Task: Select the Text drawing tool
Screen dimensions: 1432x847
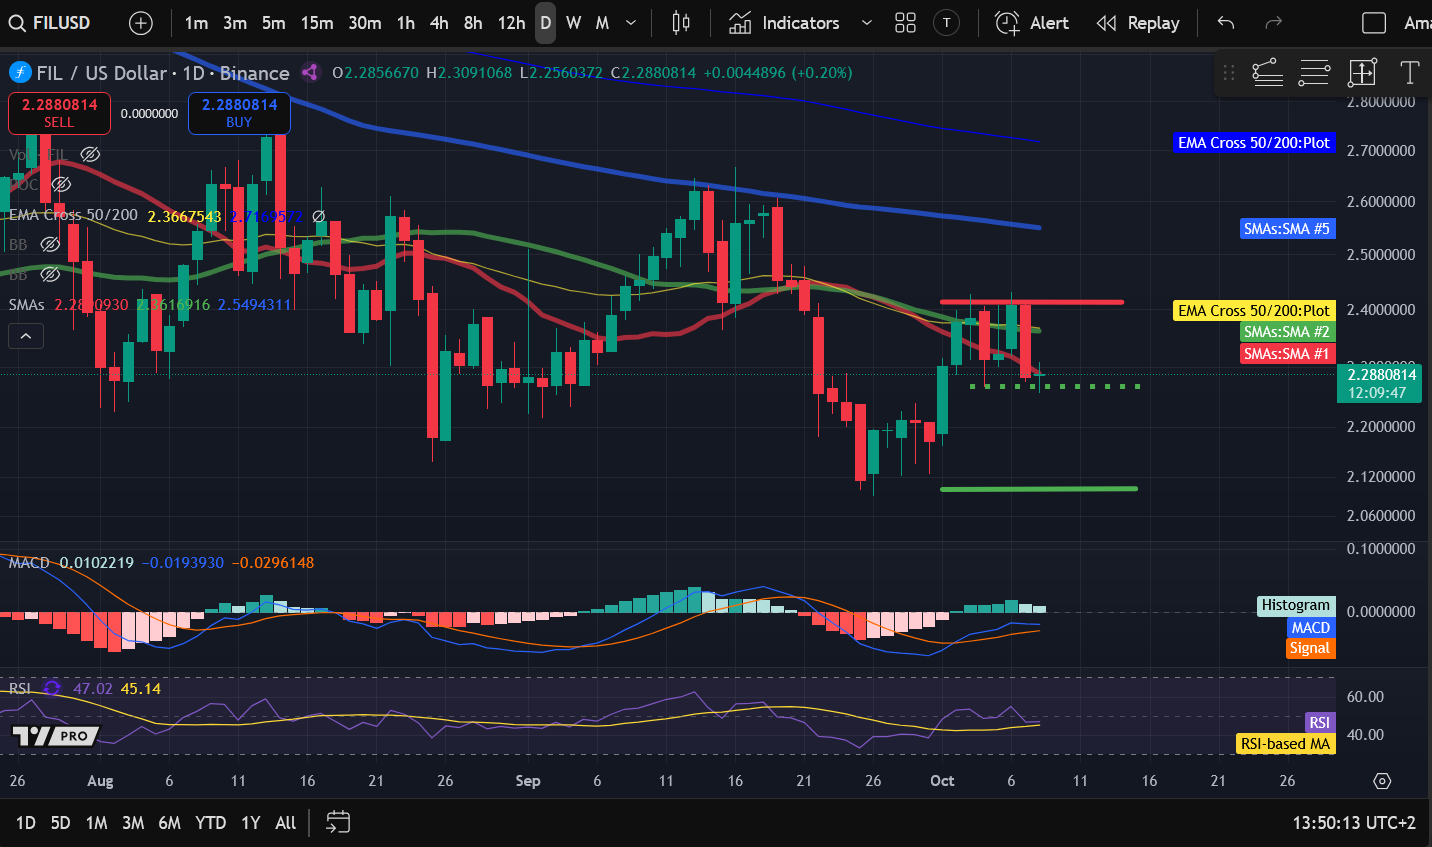Action: point(1409,72)
